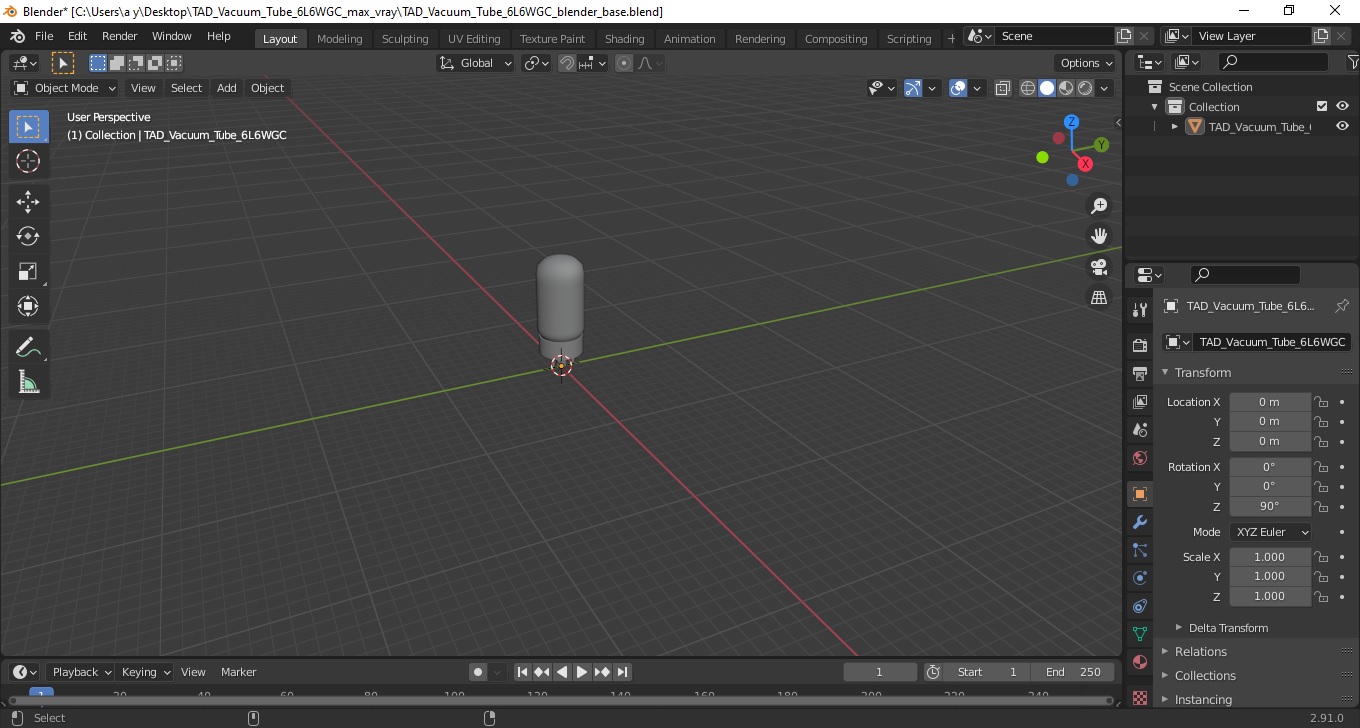The image size is (1360, 728).
Task: Open rotation Mode XYZ Euler dropdown
Action: pos(1270,532)
